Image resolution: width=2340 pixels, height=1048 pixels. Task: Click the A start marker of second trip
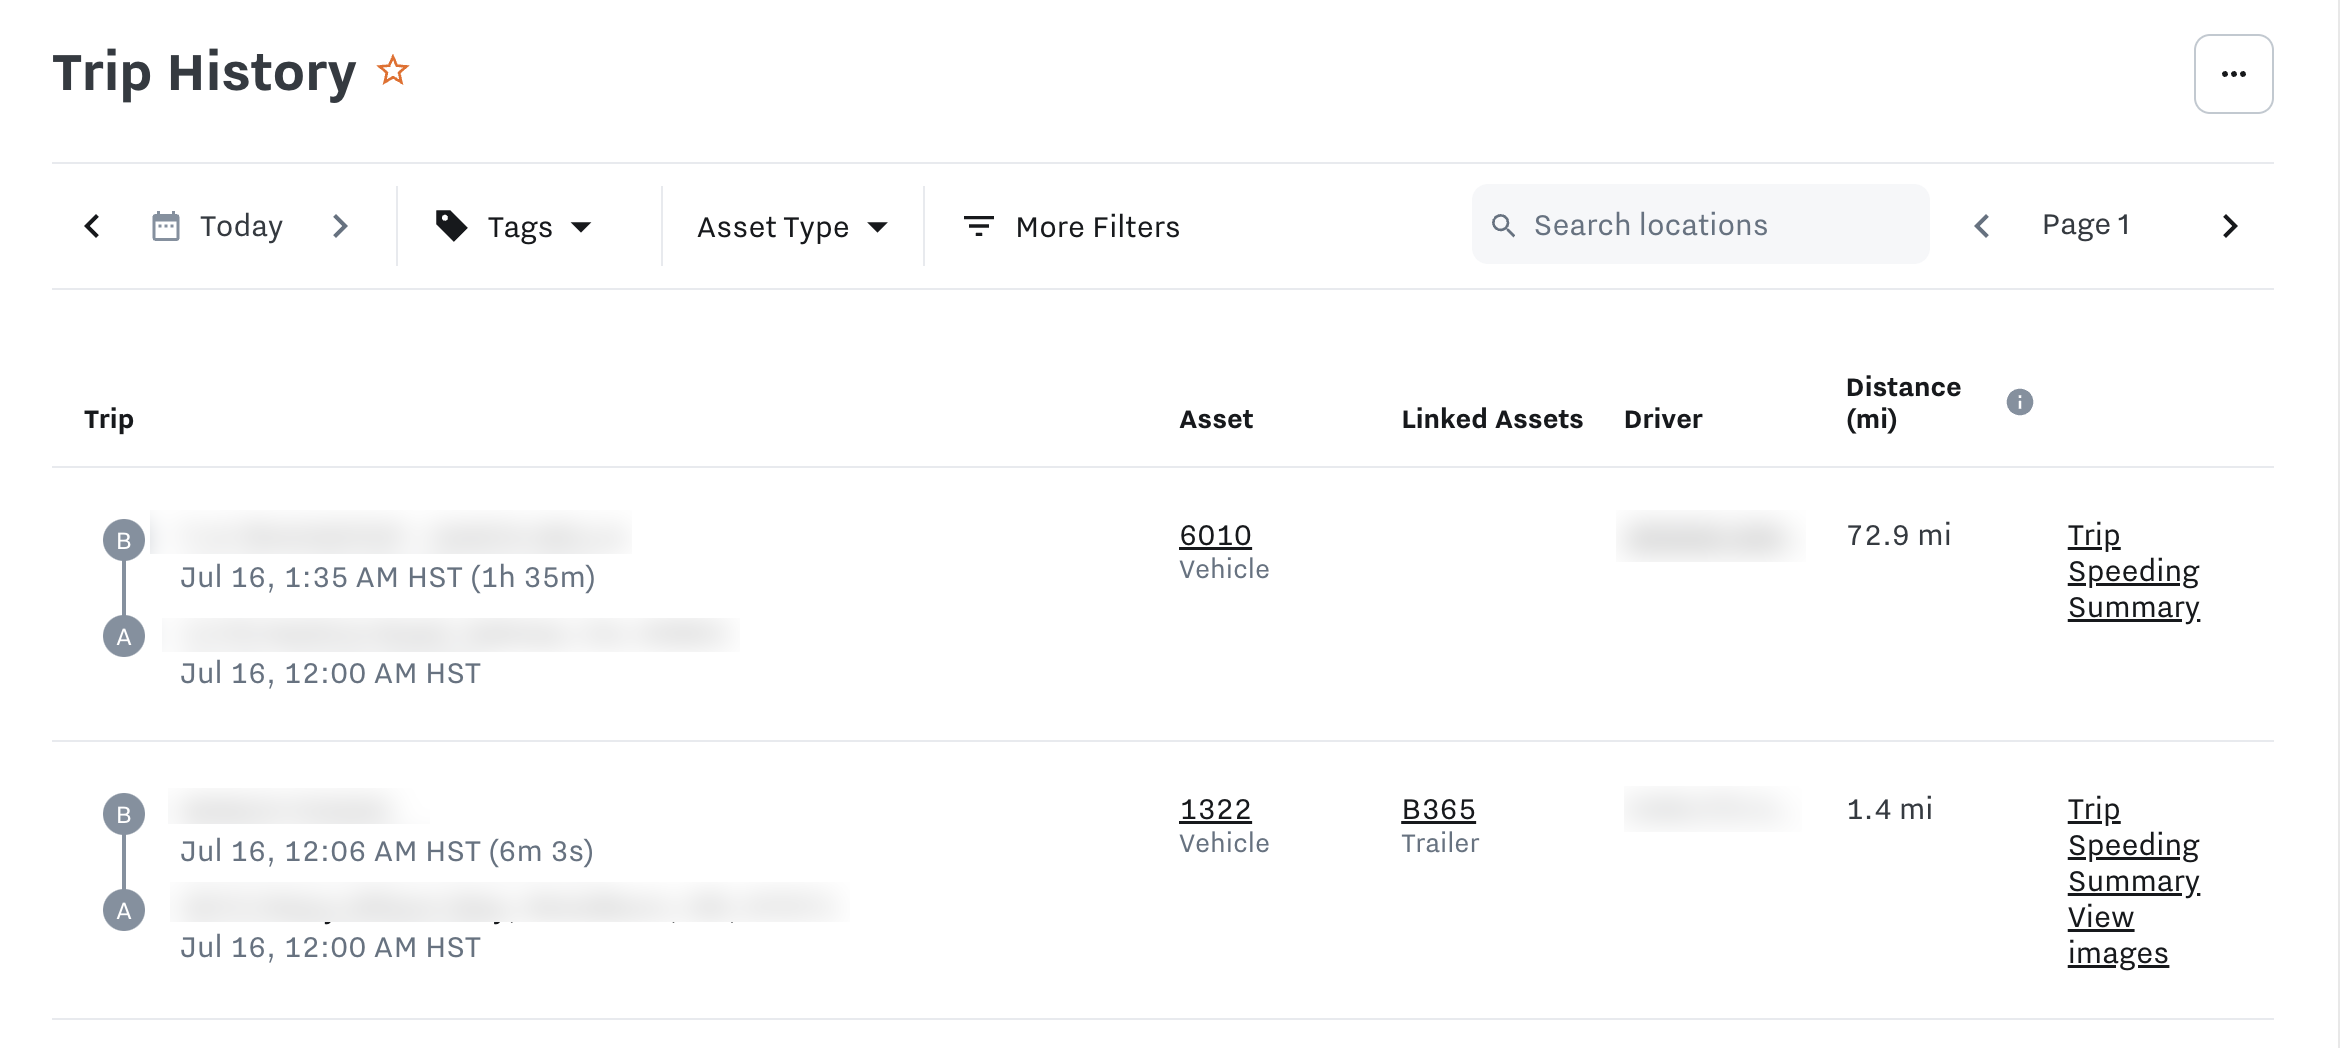124,910
